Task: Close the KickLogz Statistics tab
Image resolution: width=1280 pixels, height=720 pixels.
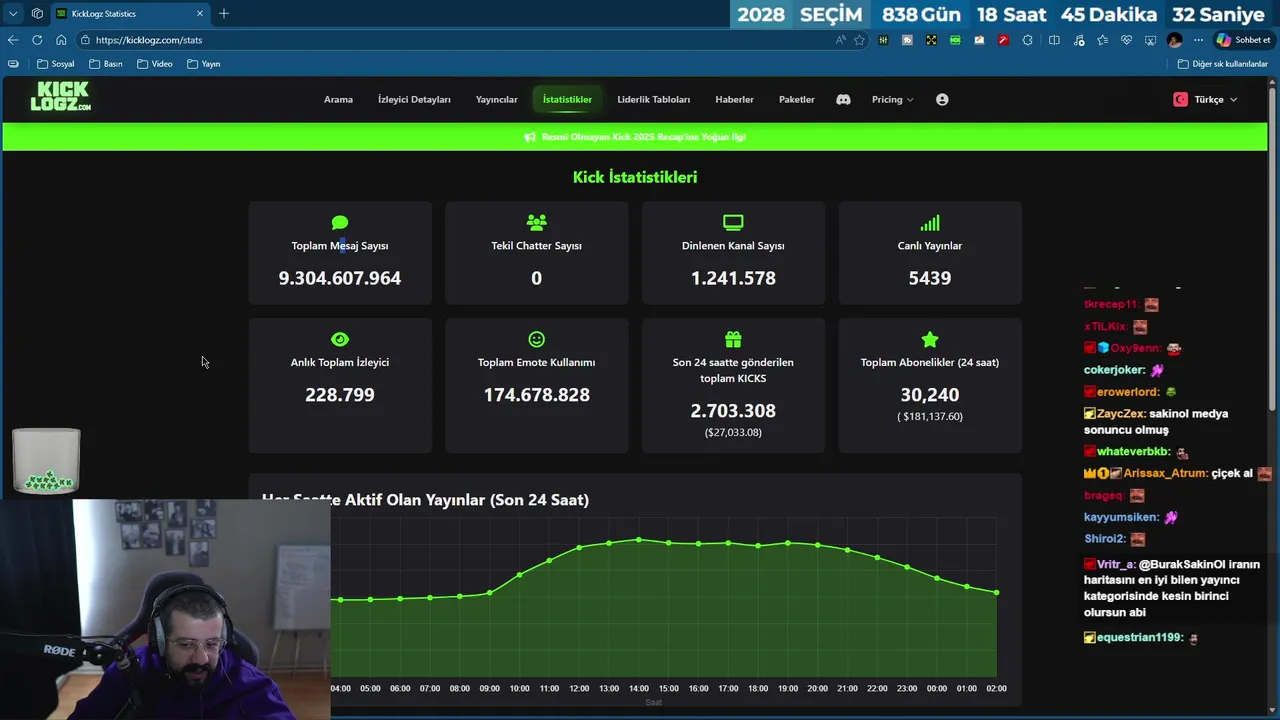Action: pyautogui.click(x=200, y=13)
